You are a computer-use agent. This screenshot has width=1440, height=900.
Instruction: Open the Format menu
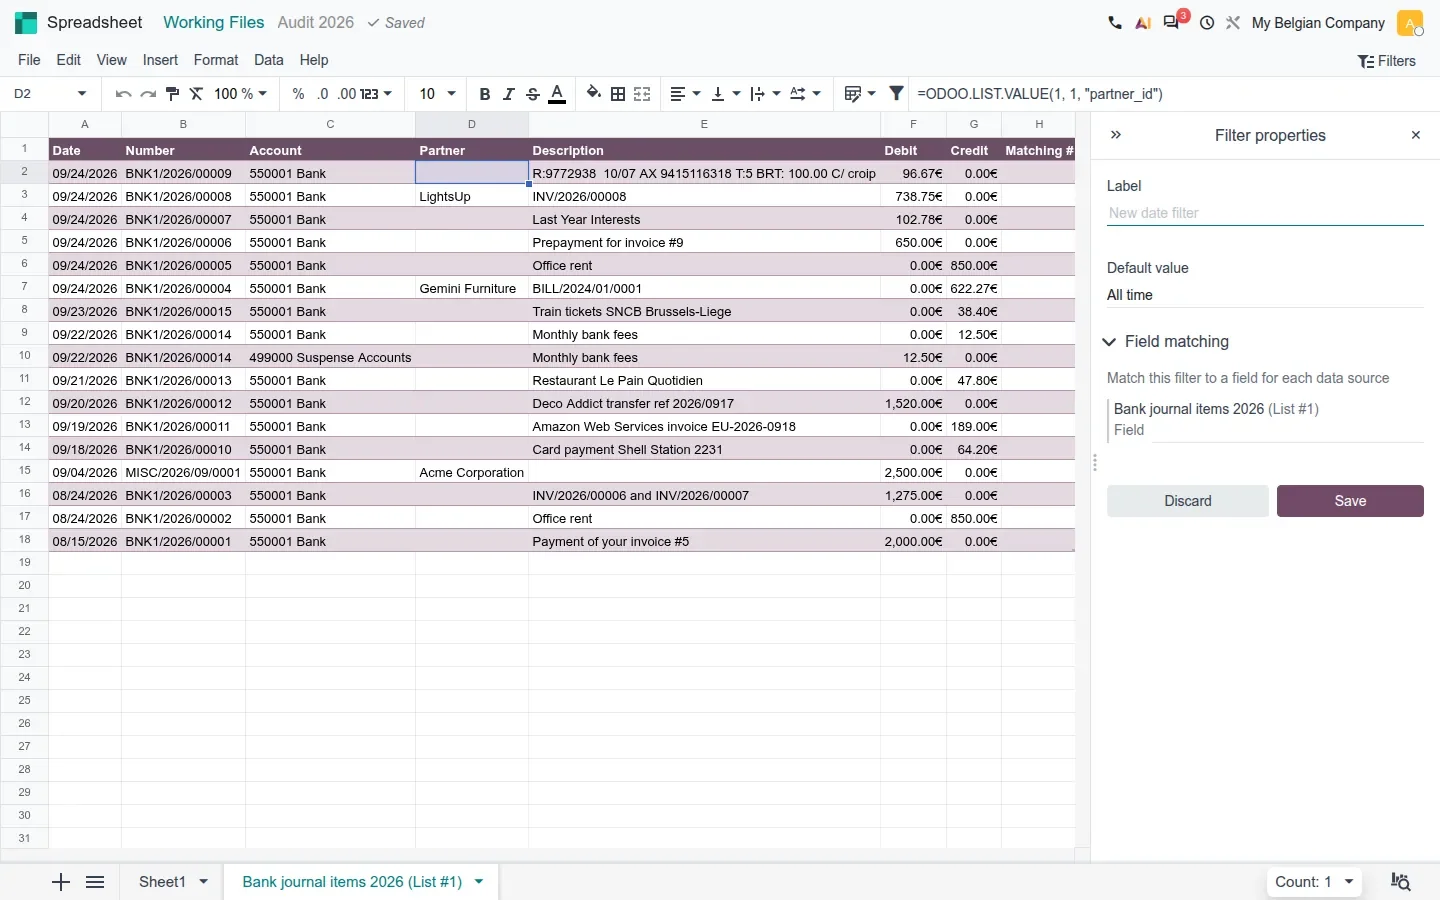(216, 60)
